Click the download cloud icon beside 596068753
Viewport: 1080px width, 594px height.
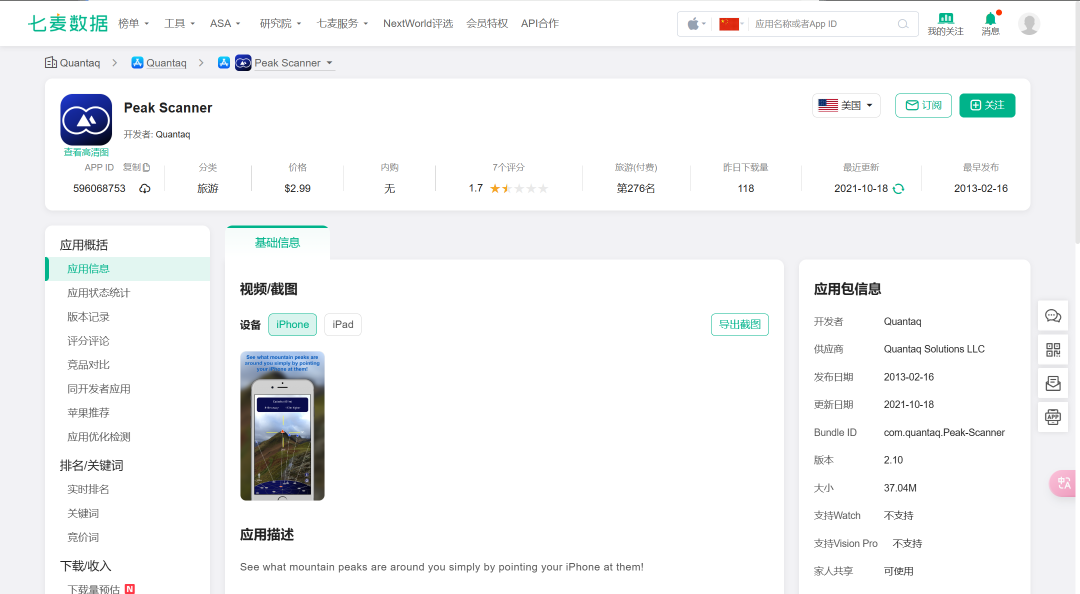(145, 189)
